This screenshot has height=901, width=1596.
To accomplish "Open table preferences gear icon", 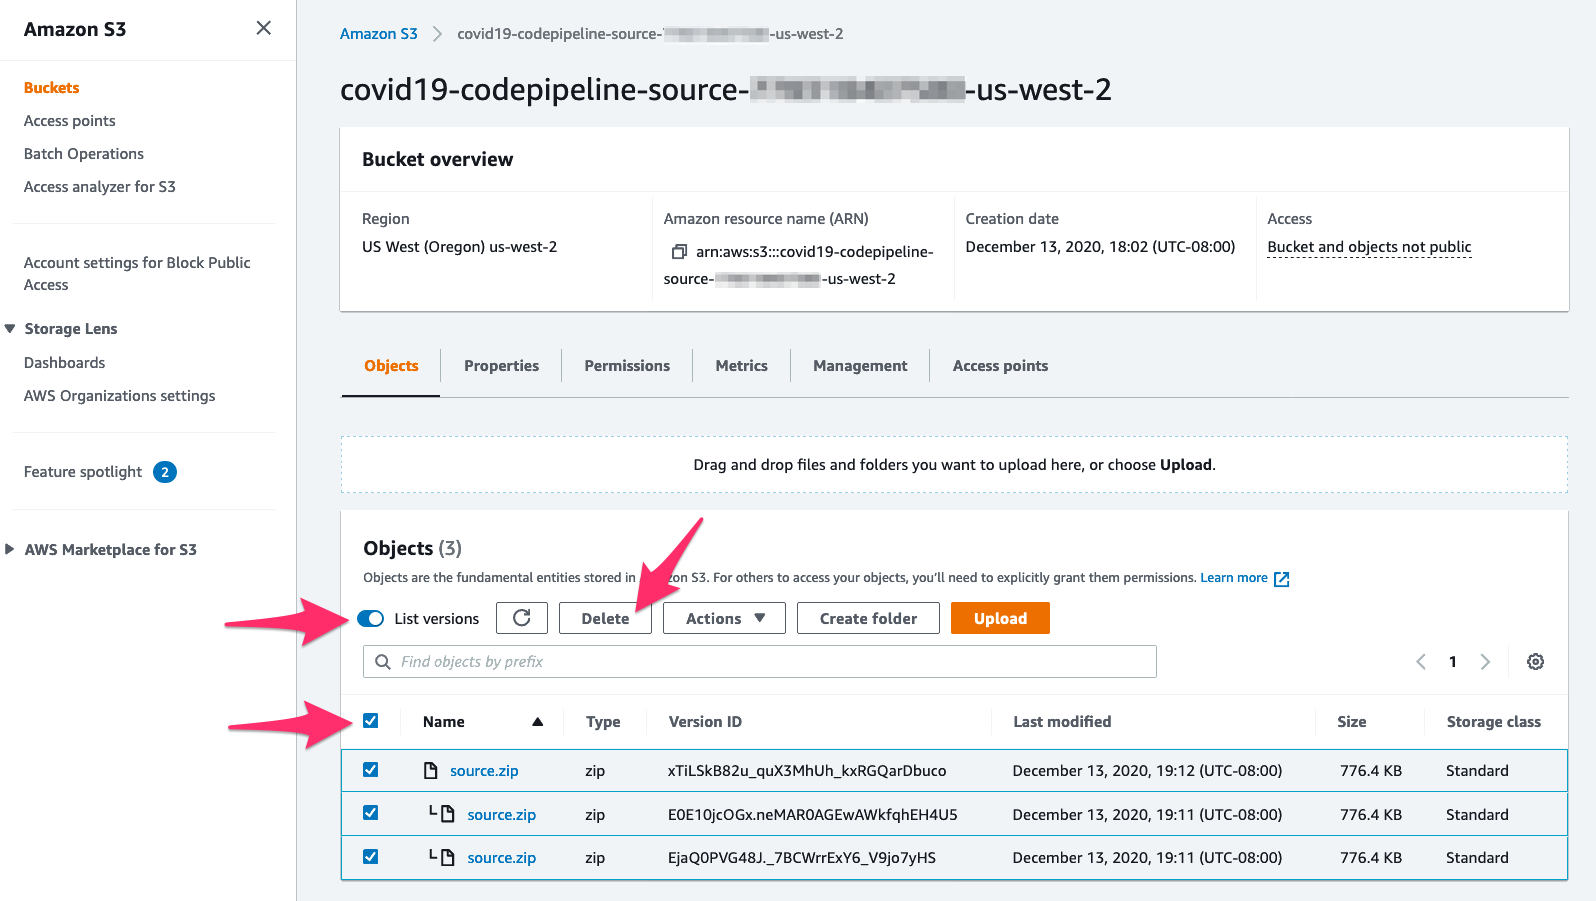I will (1535, 662).
